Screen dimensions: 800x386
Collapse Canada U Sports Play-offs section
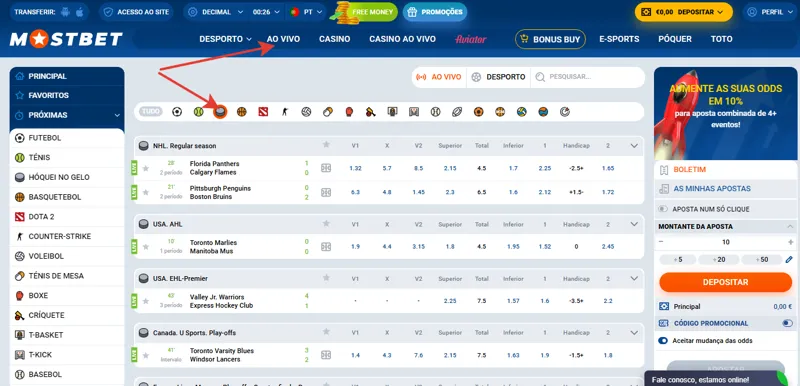[634, 332]
